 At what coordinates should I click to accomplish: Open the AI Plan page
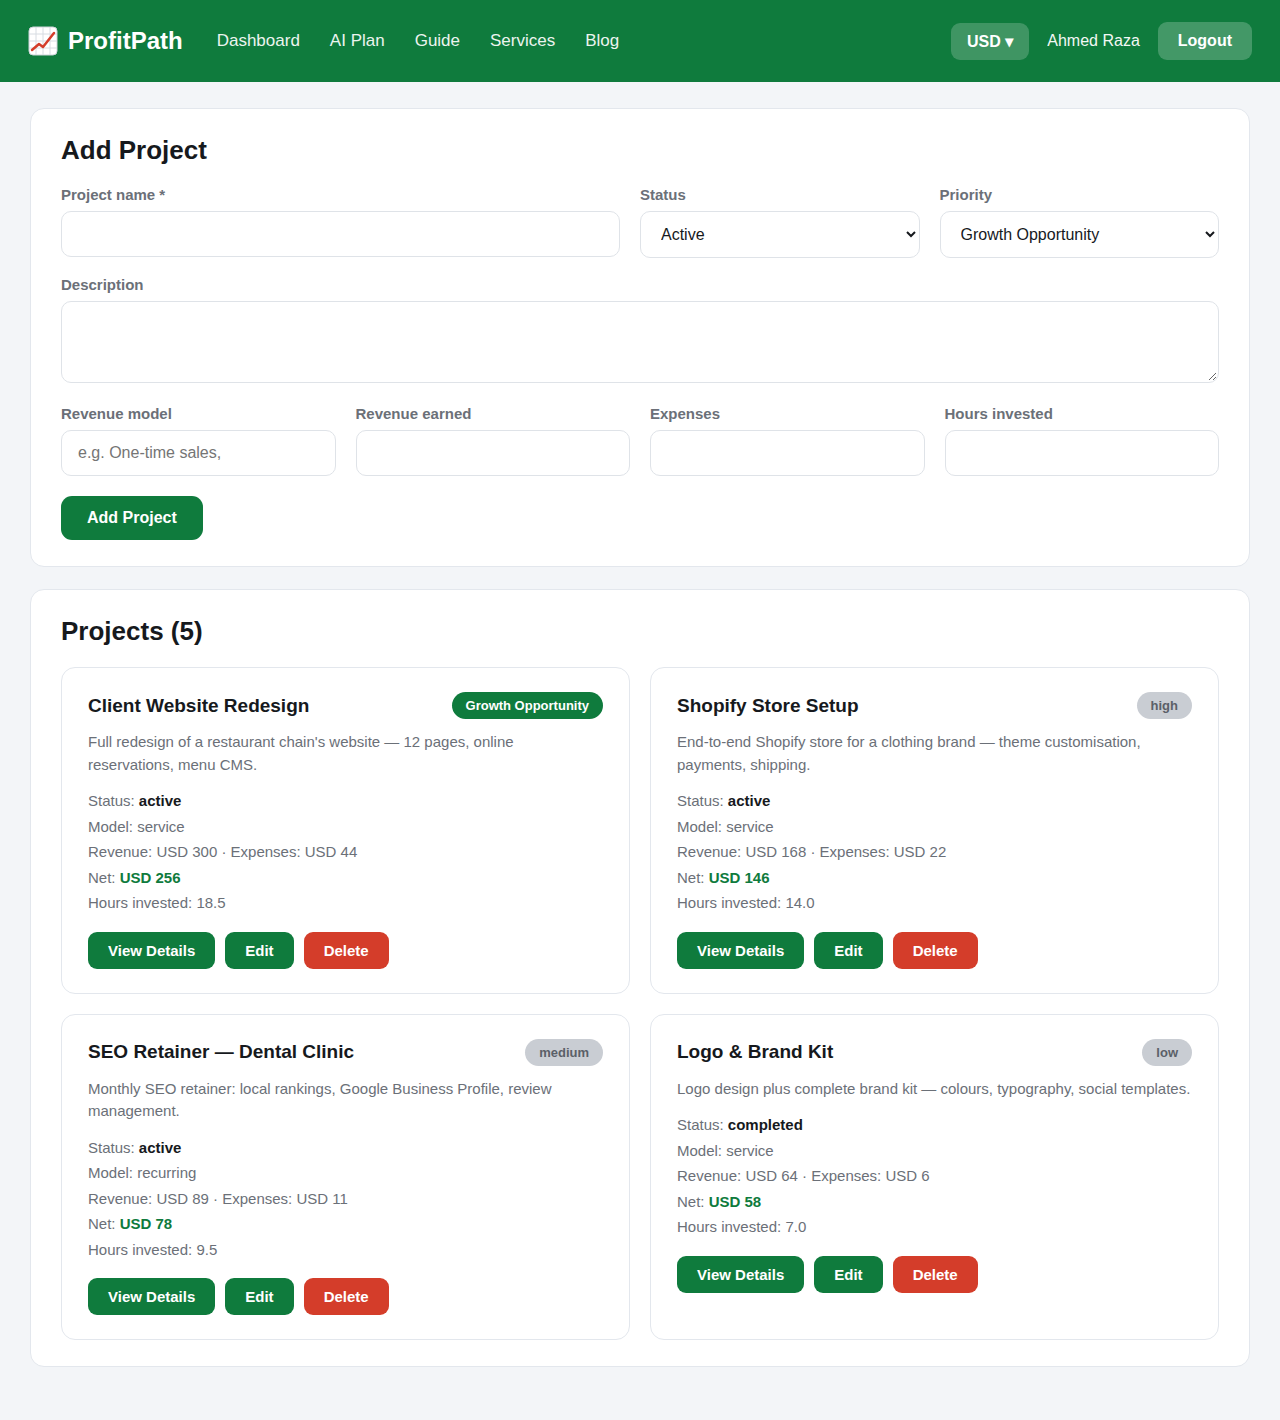click(x=357, y=41)
